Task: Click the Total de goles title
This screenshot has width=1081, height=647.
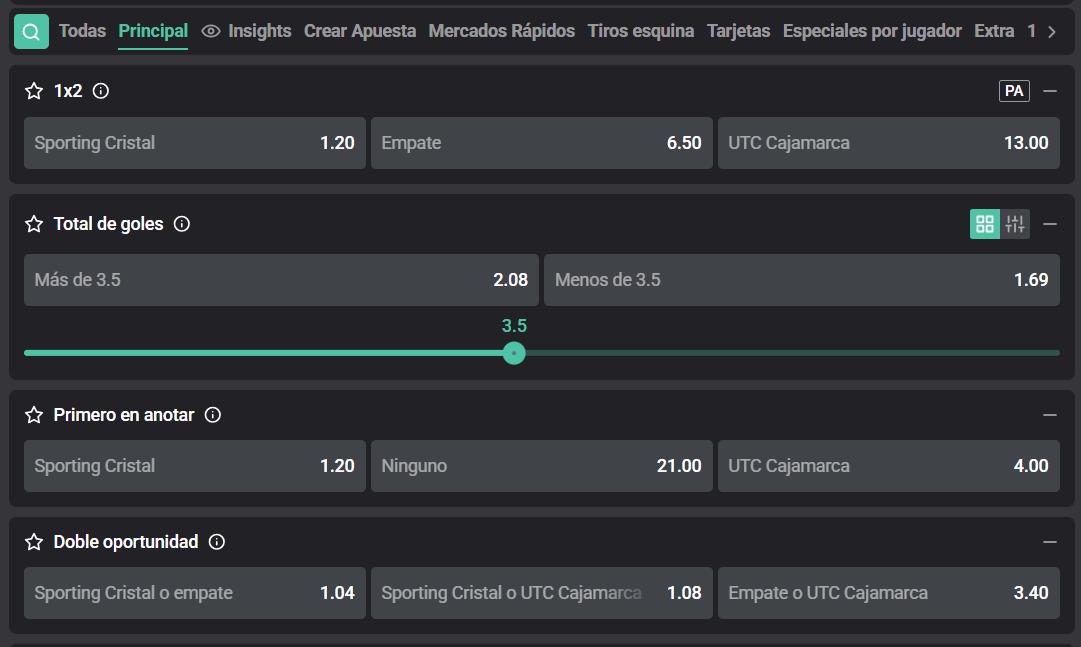Action: [x=108, y=224]
